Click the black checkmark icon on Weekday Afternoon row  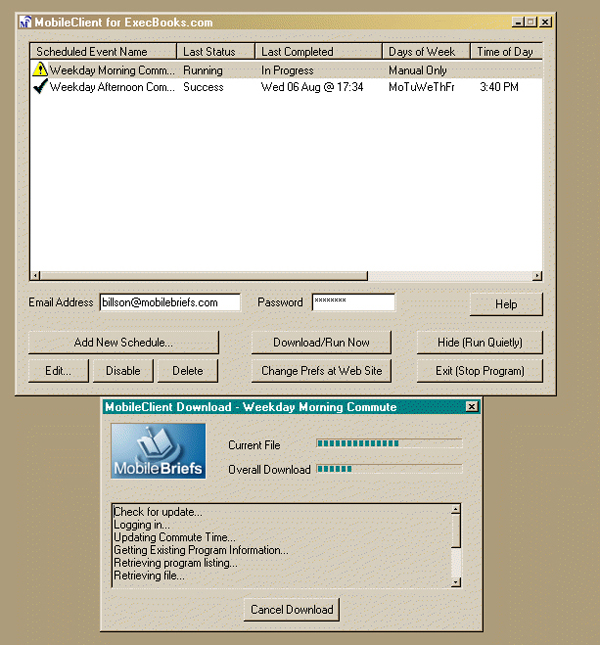pyautogui.click(x=40, y=86)
